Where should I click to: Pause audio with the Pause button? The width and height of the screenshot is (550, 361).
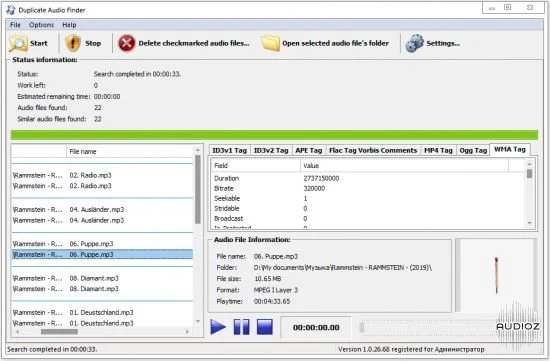click(x=241, y=327)
